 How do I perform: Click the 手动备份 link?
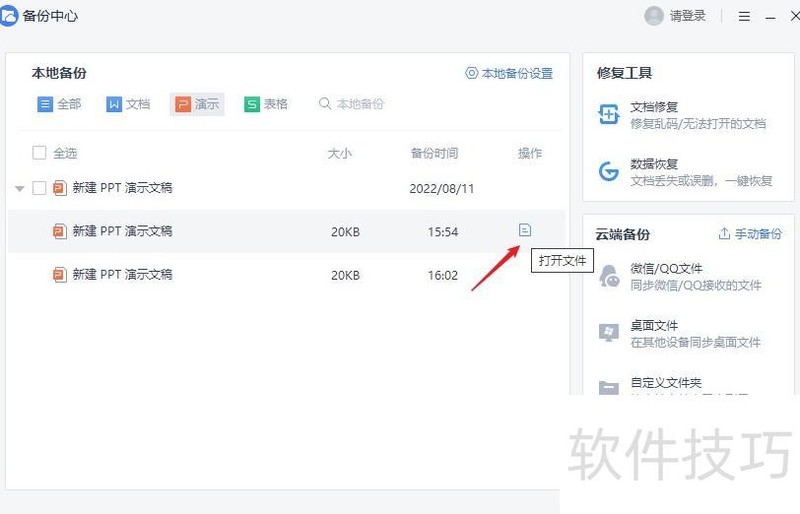point(758,234)
